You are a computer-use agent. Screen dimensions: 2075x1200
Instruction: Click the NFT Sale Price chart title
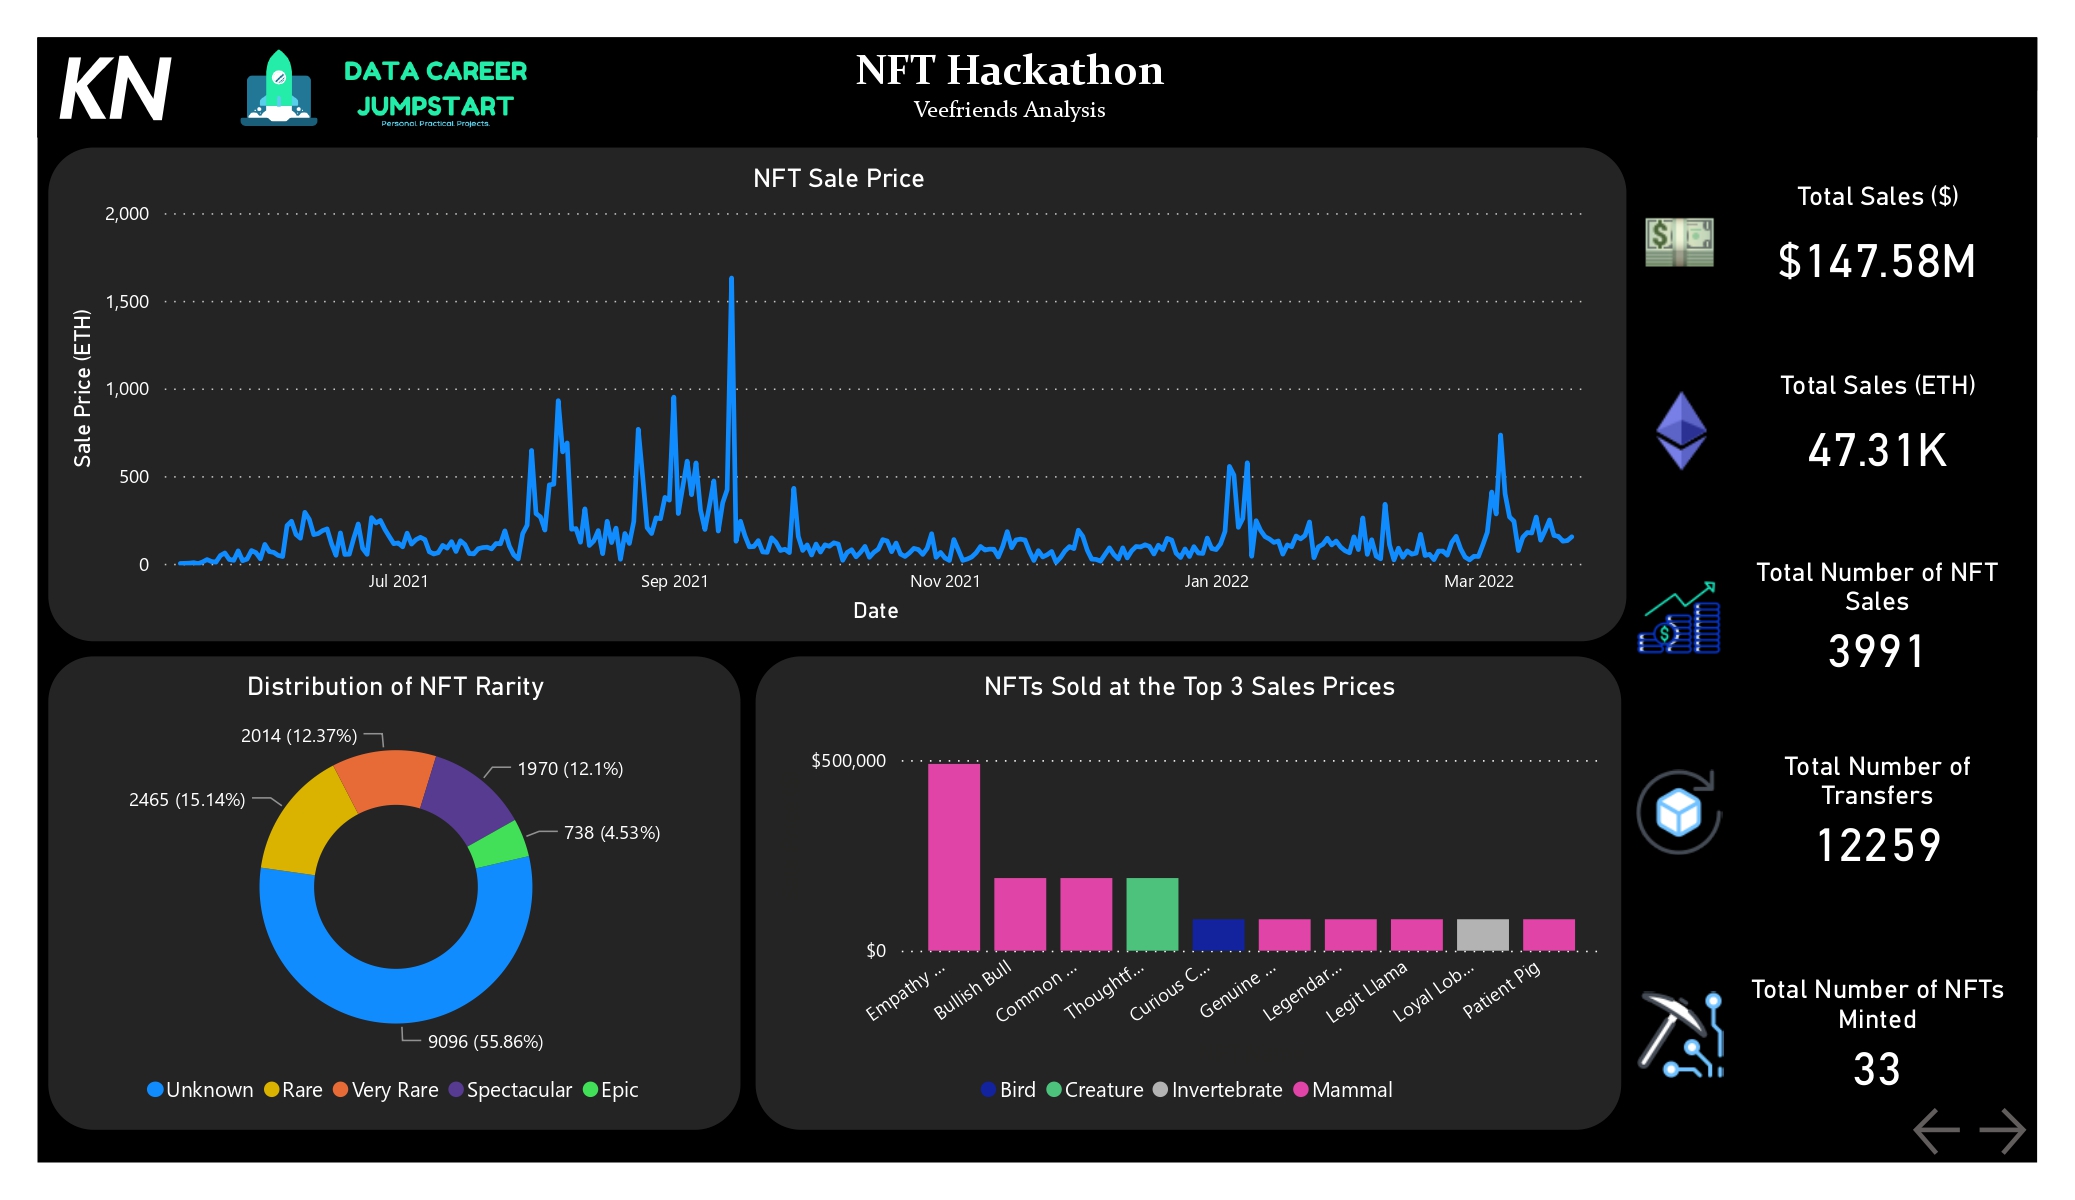pyautogui.click(x=838, y=179)
